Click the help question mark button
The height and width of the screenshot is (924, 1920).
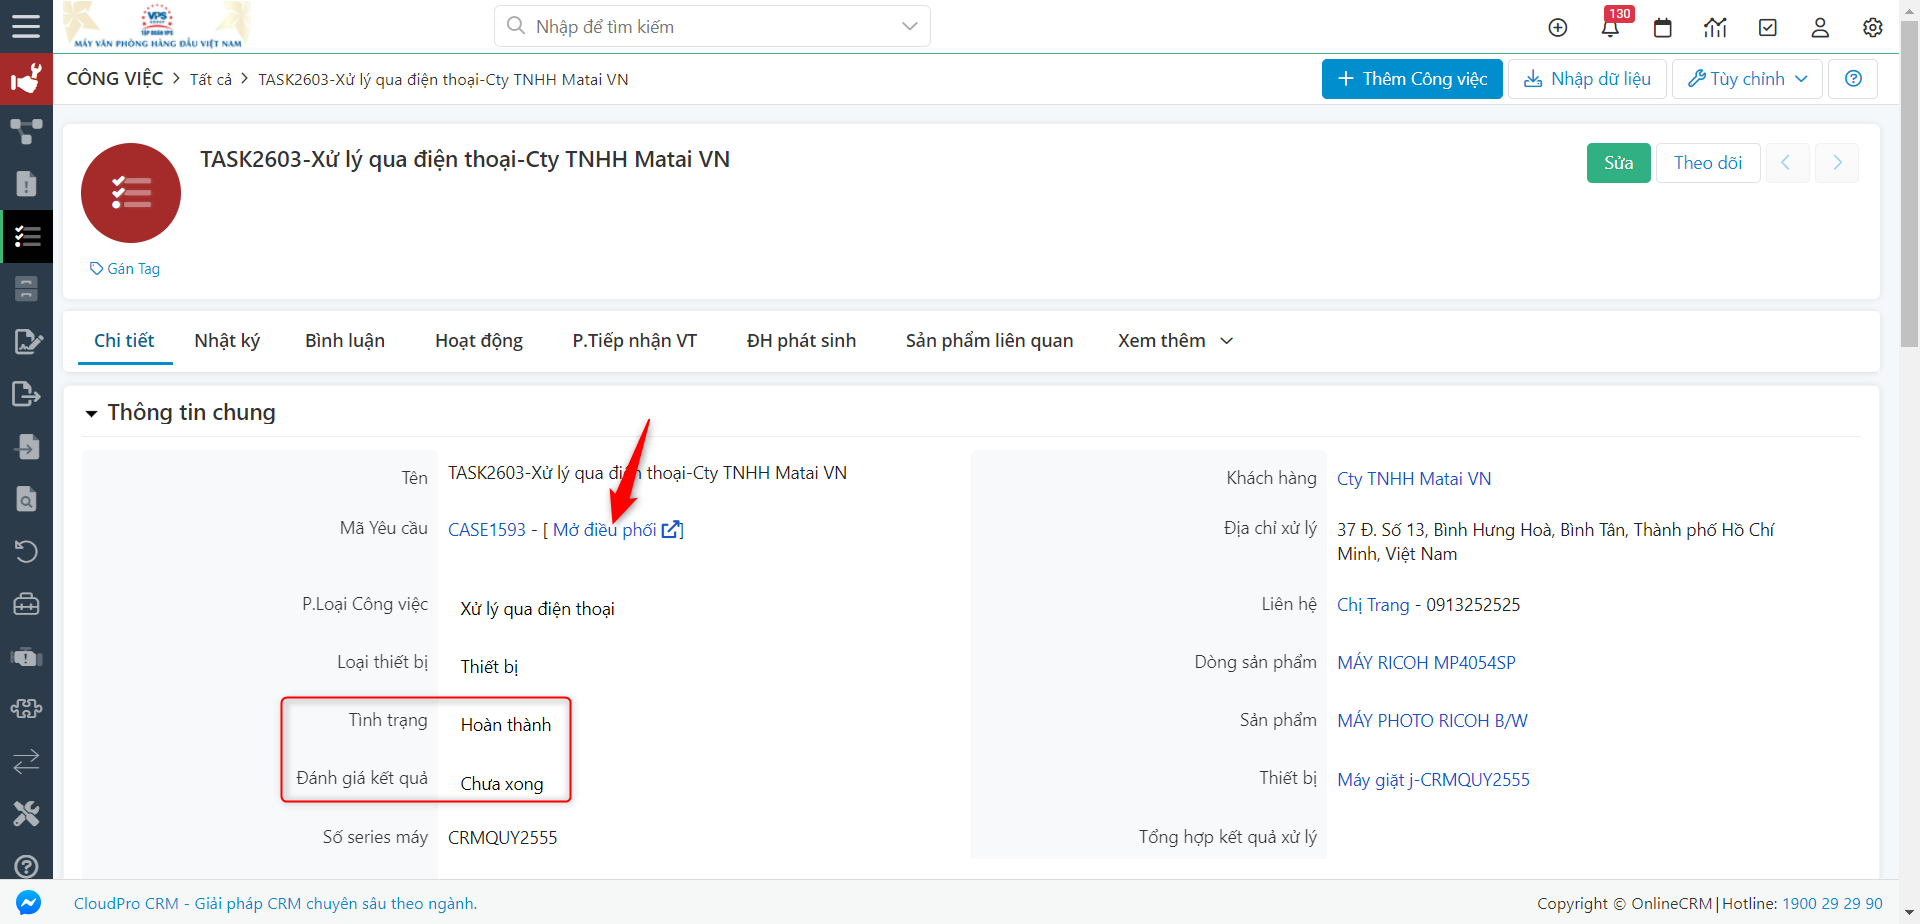tap(1853, 79)
